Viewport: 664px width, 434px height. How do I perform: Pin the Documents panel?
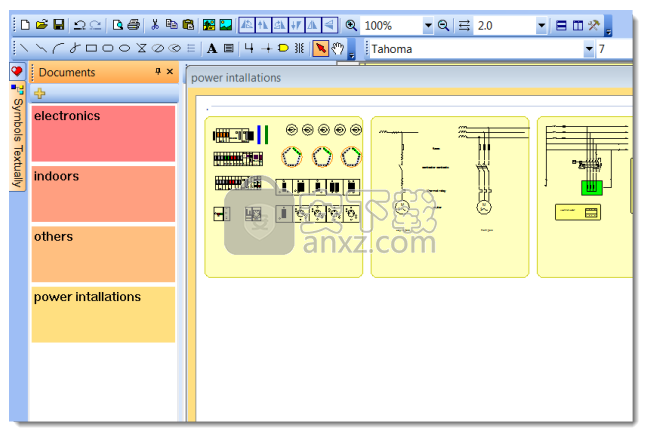[x=158, y=72]
